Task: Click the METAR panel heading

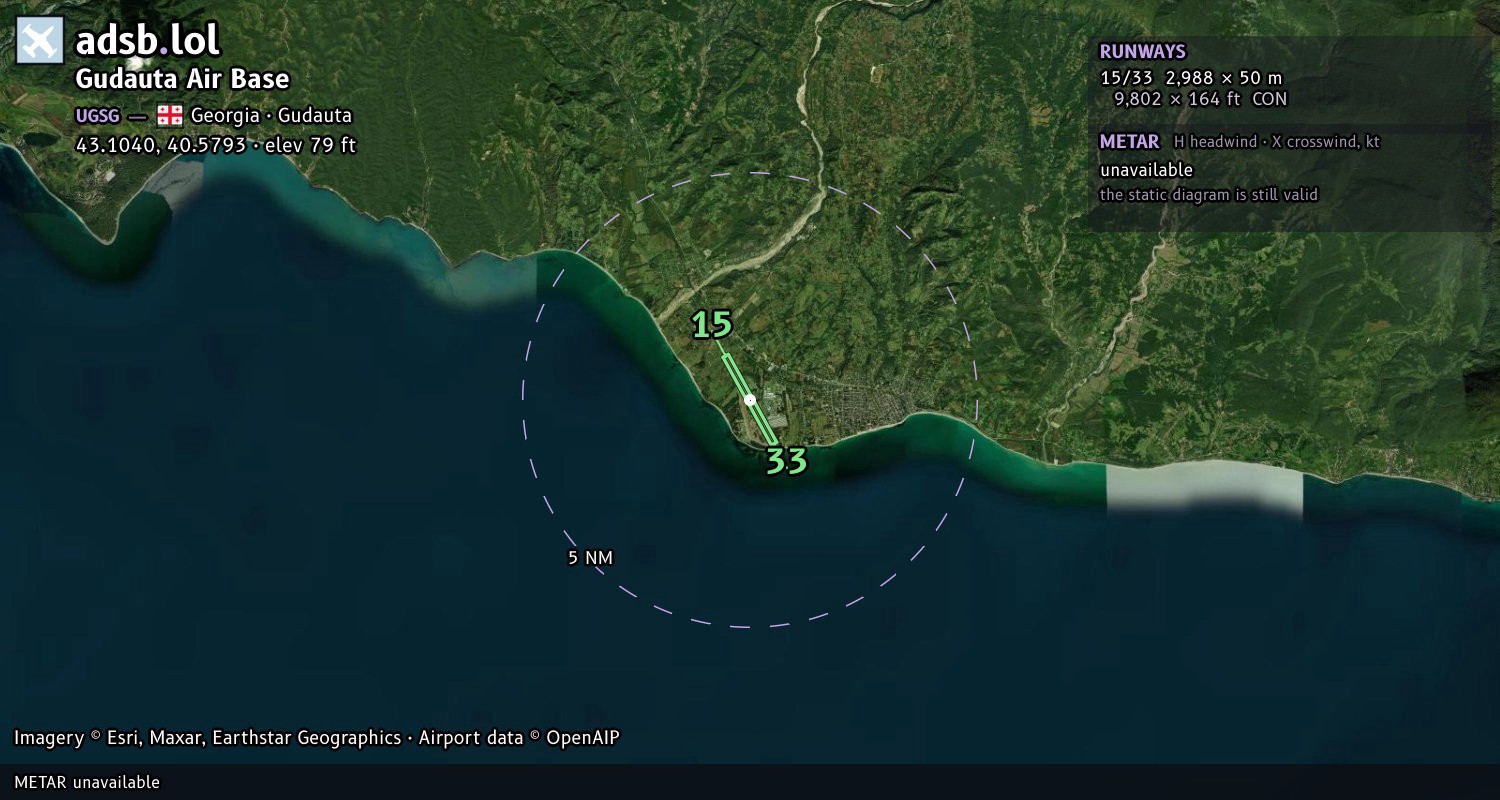Action: click(1129, 142)
